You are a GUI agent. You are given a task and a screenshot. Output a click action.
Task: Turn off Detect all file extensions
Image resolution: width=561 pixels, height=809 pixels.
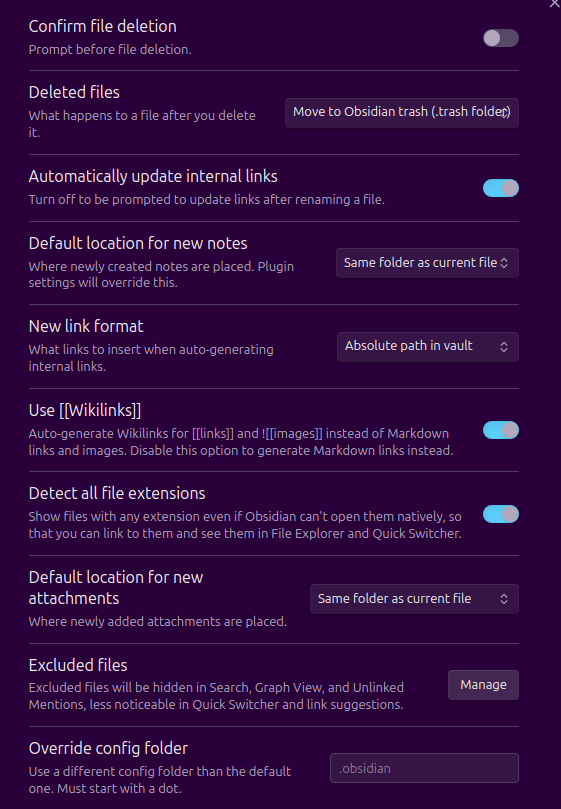pyautogui.click(x=501, y=514)
